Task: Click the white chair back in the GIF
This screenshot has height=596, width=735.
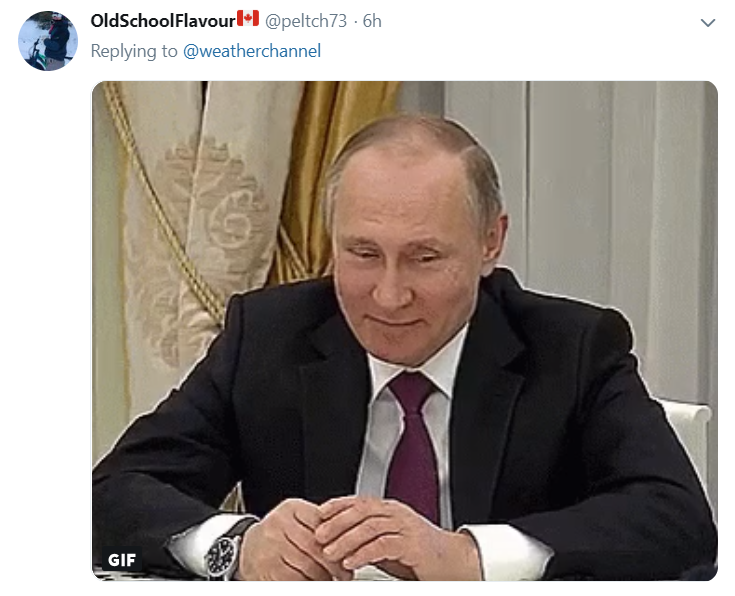Action: 687,436
